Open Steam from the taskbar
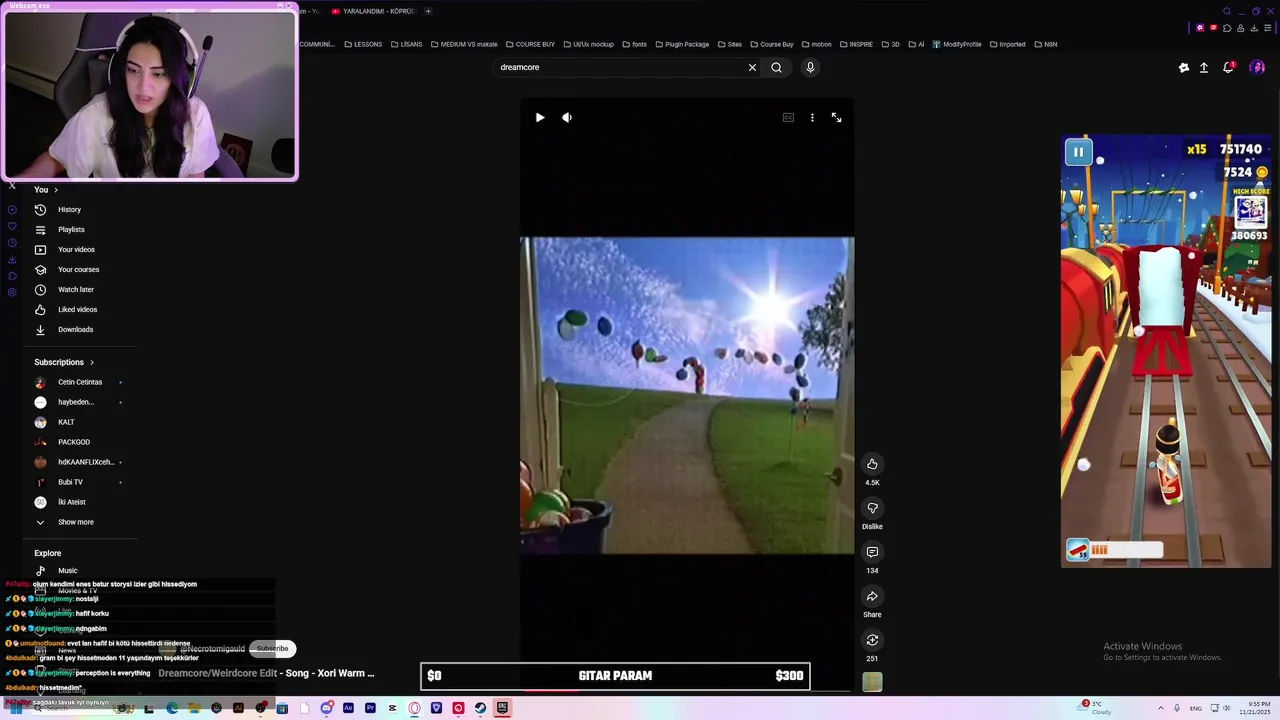The image size is (1280, 720). pyautogui.click(x=480, y=708)
